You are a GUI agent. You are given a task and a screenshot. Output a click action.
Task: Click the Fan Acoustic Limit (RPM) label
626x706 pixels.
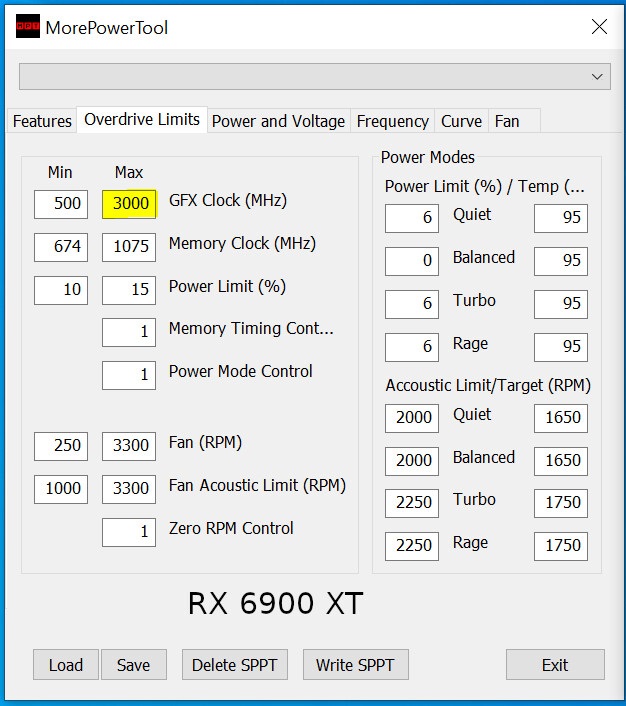257,485
